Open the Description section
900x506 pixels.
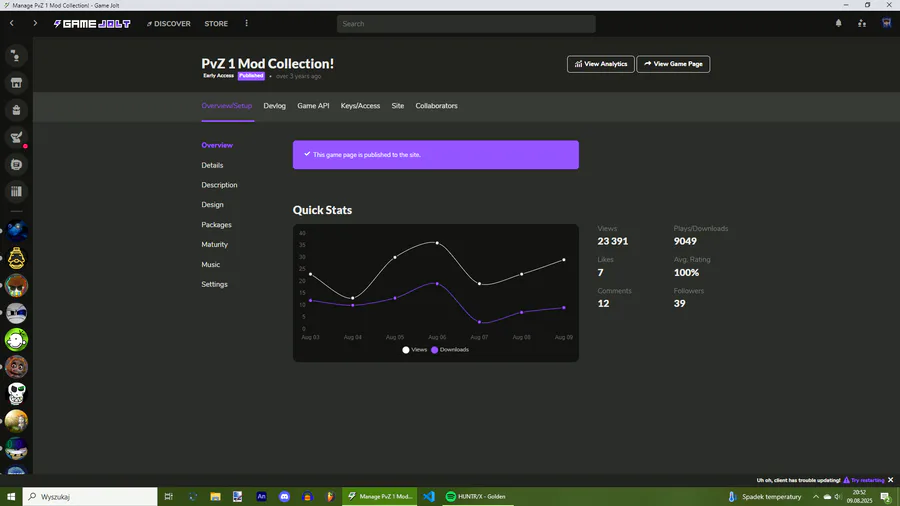tap(219, 185)
